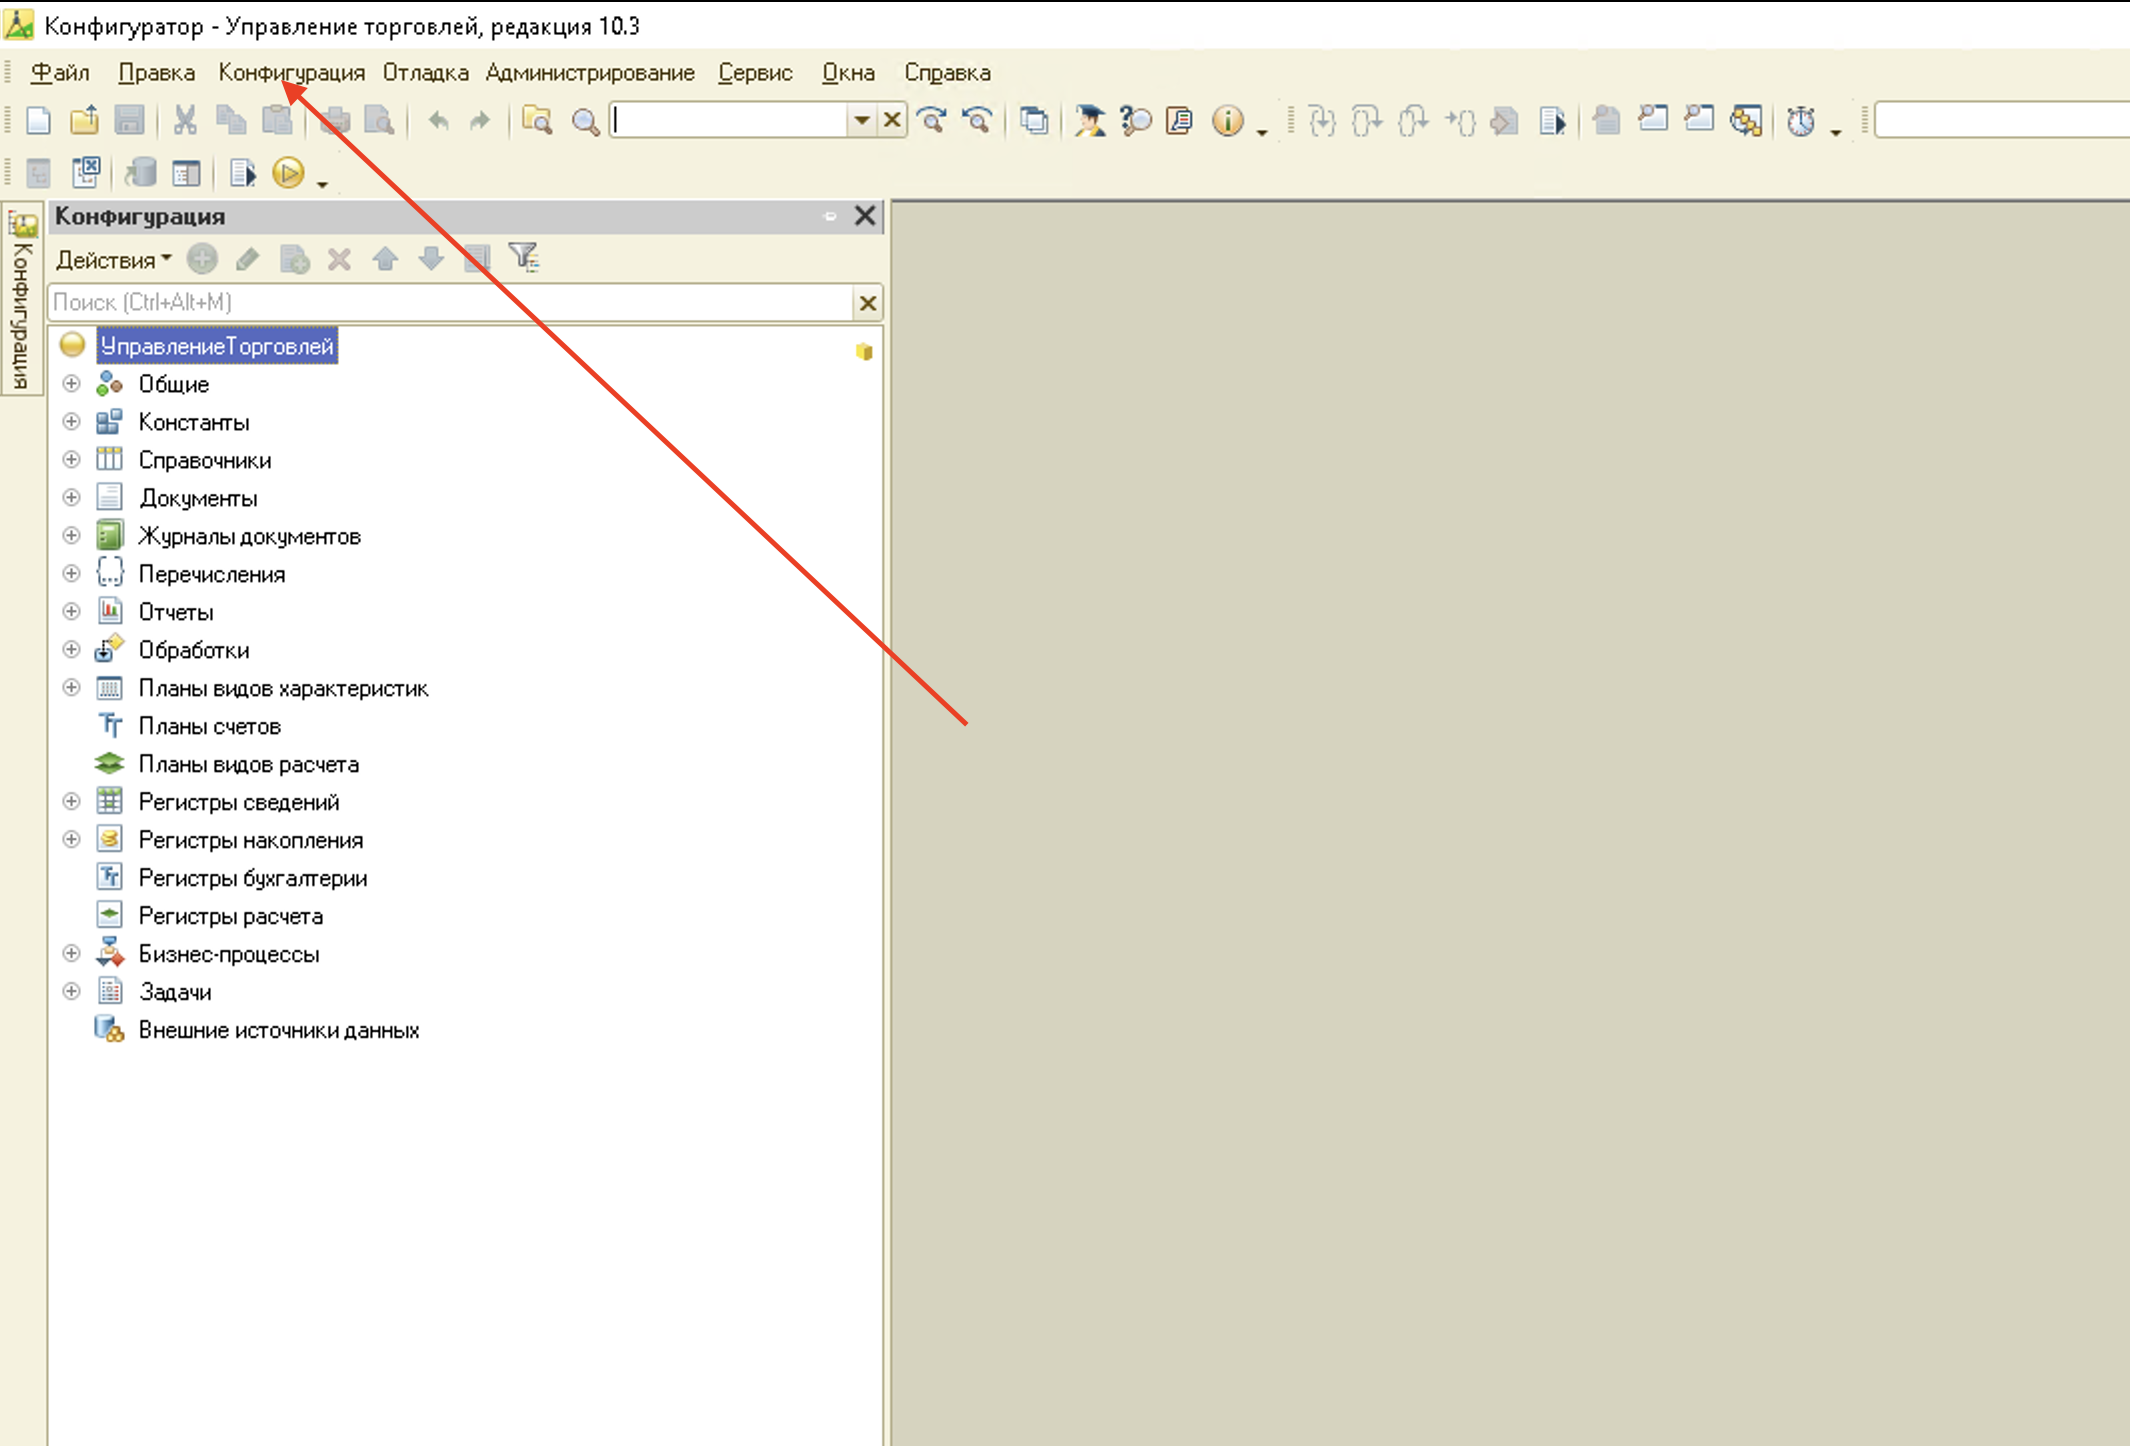Viewport: 2130px width, 1446px height.
Task: Click the windows list icon in toolbar
Action: click(x=1033, y=121)
